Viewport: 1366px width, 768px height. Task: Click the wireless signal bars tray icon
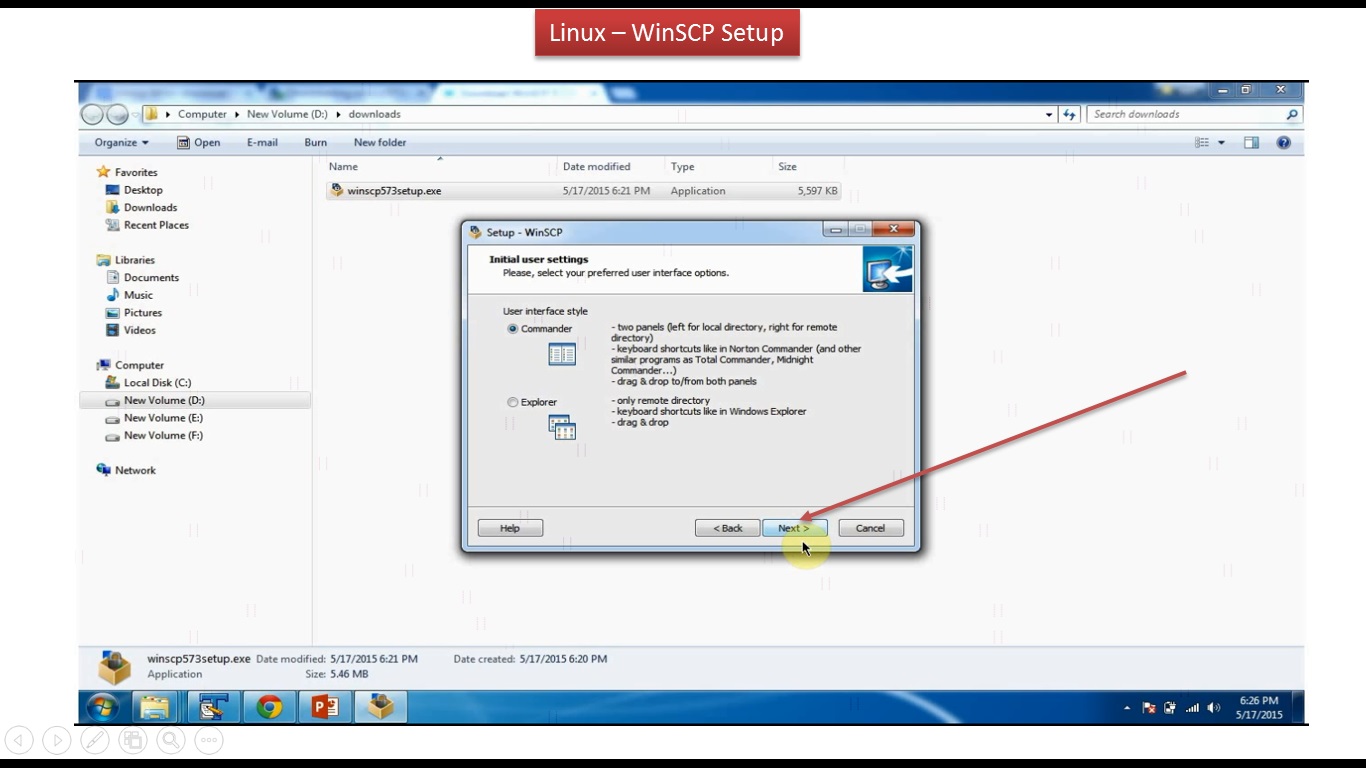1192,708
